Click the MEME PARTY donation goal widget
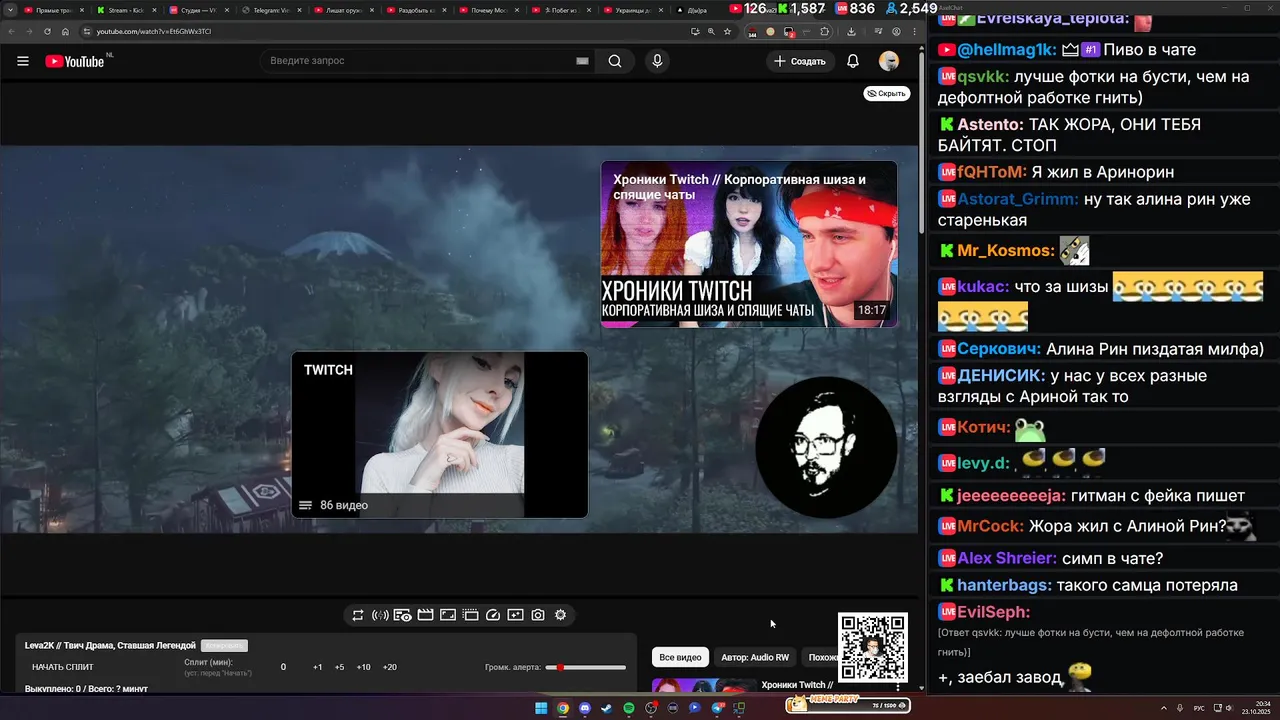The image size is (1280, 720). 848,705
